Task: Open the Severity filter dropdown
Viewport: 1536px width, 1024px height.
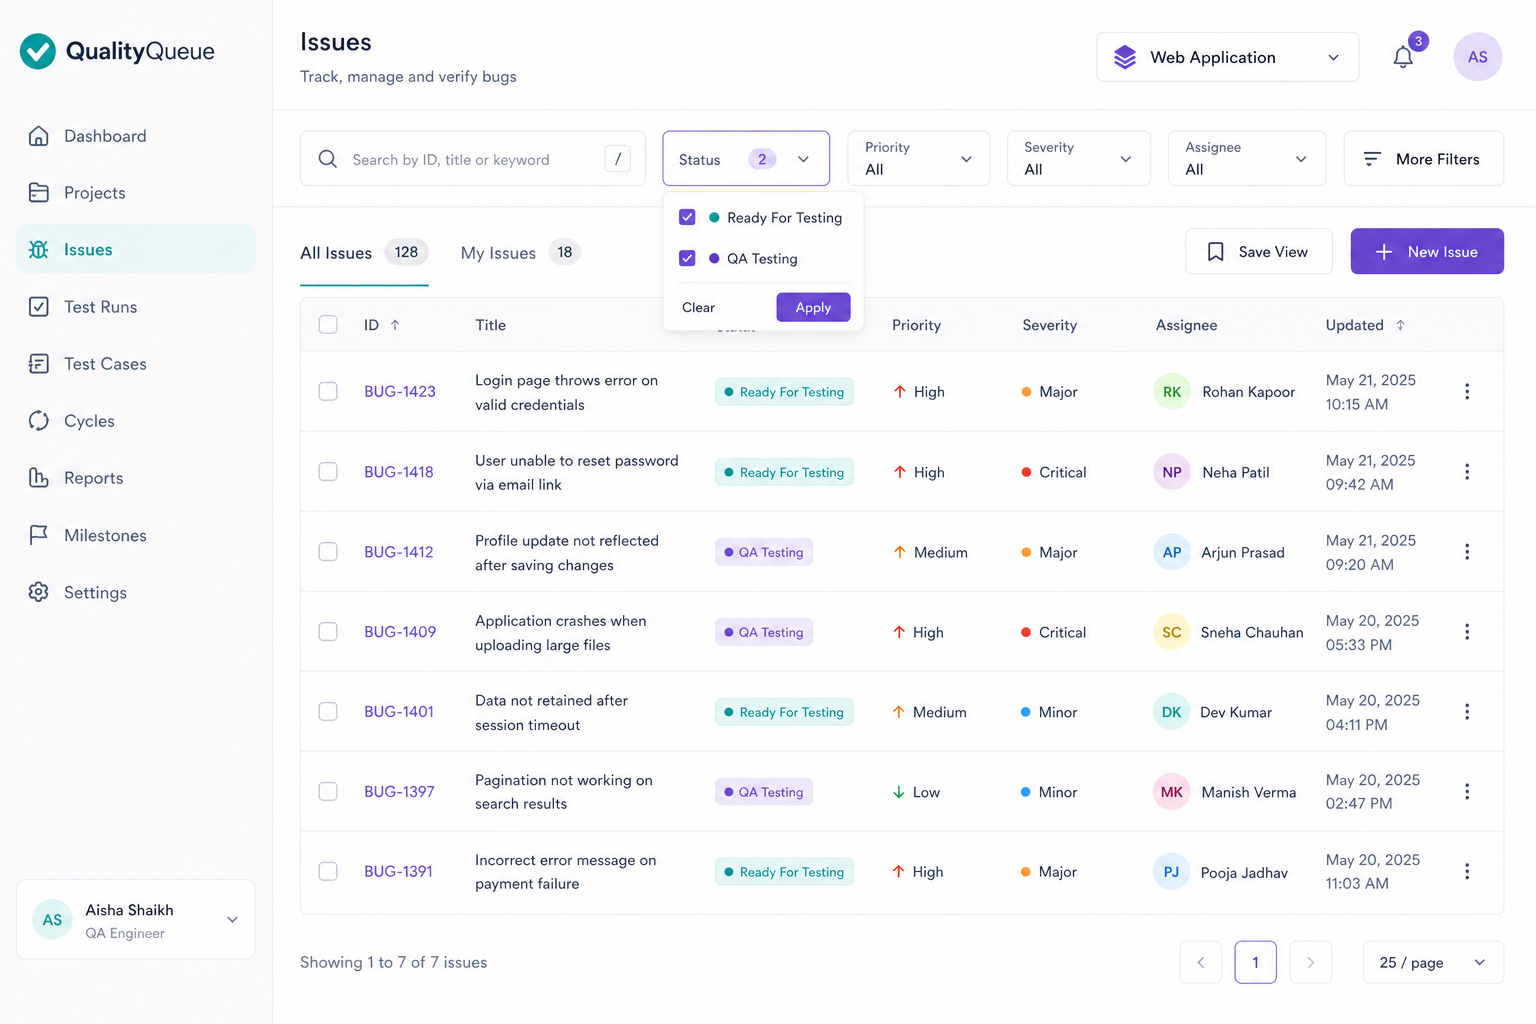Action: [1079, 159]
